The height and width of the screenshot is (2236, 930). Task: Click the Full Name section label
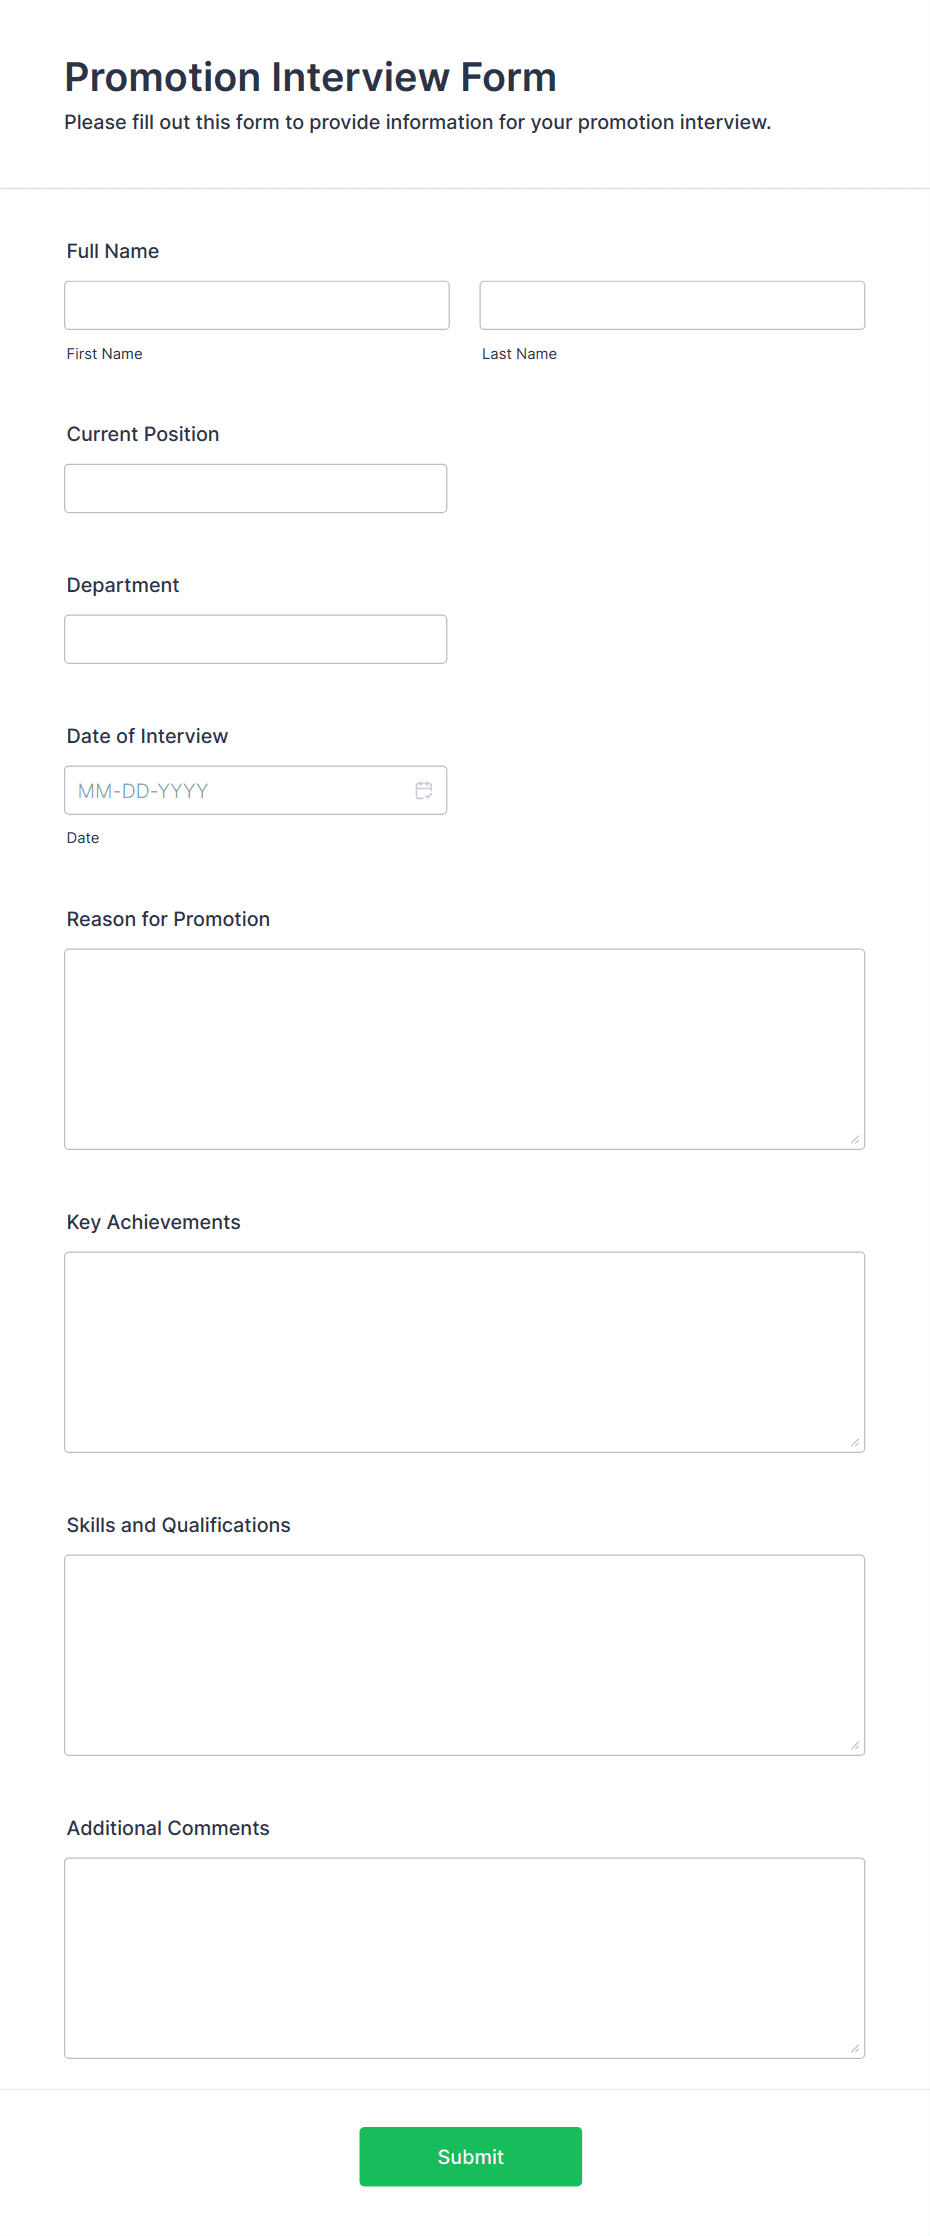pos(112,251)
